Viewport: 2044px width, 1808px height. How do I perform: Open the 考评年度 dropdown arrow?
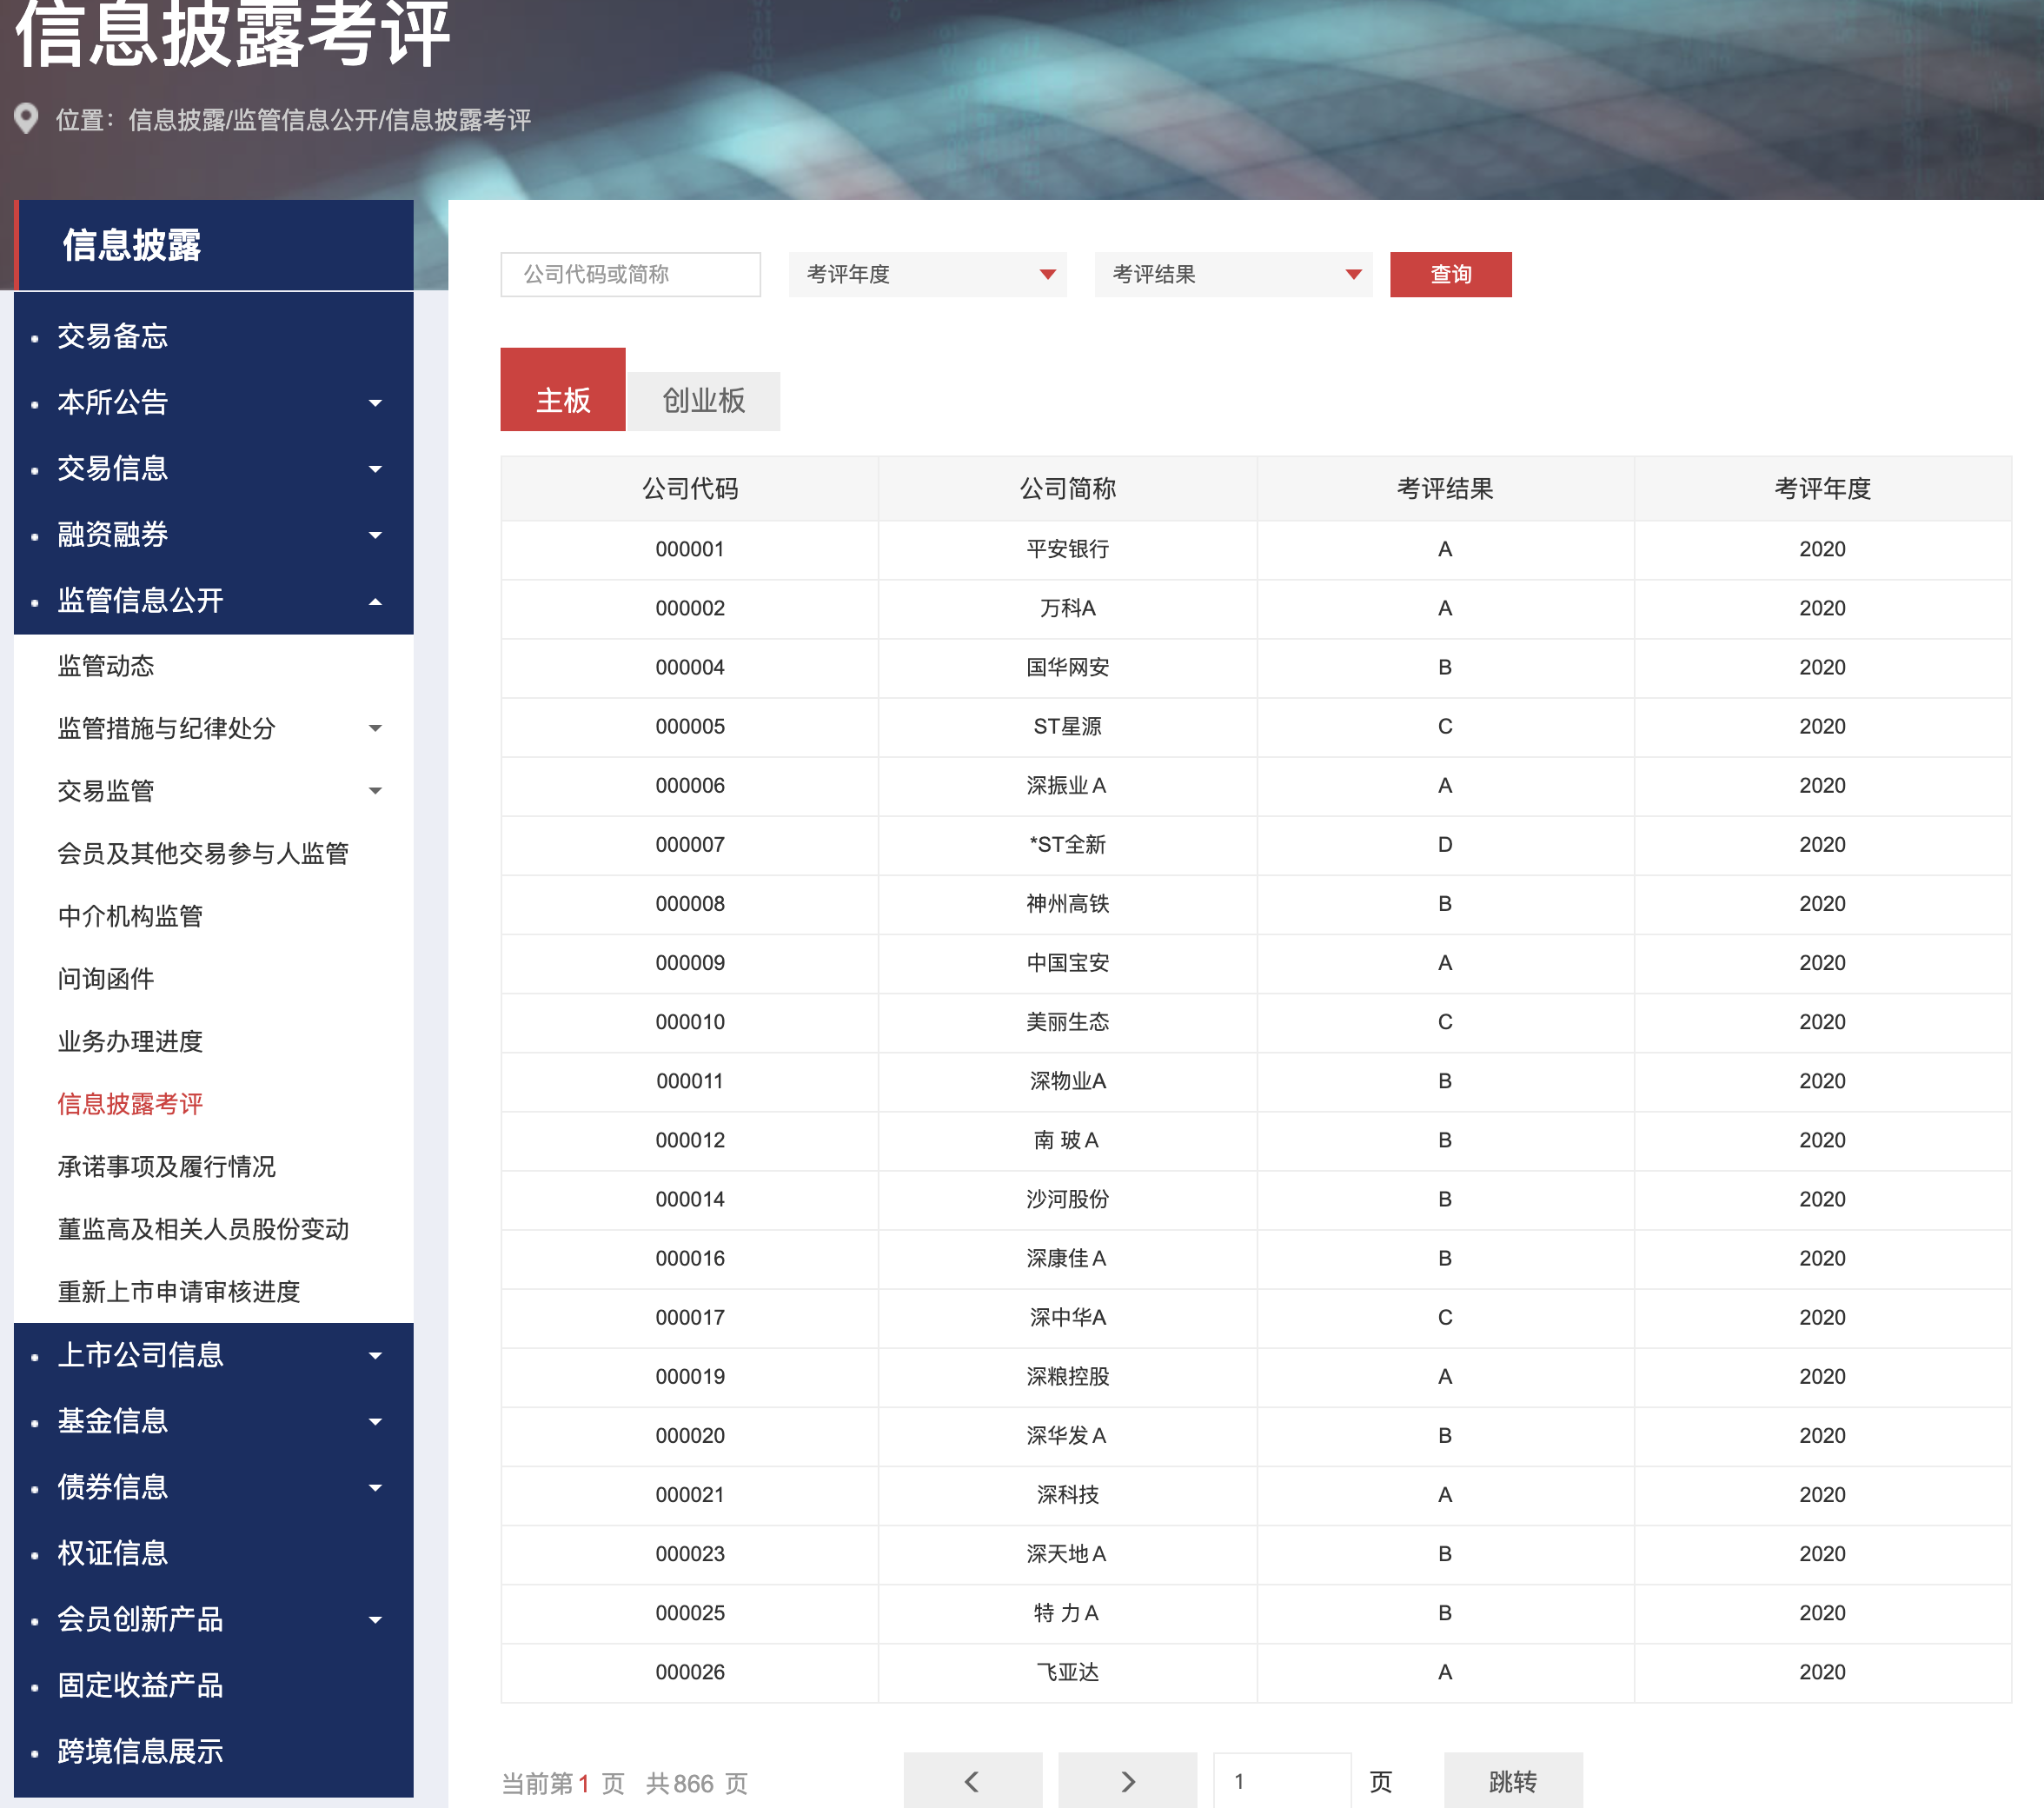[1047, 274]
